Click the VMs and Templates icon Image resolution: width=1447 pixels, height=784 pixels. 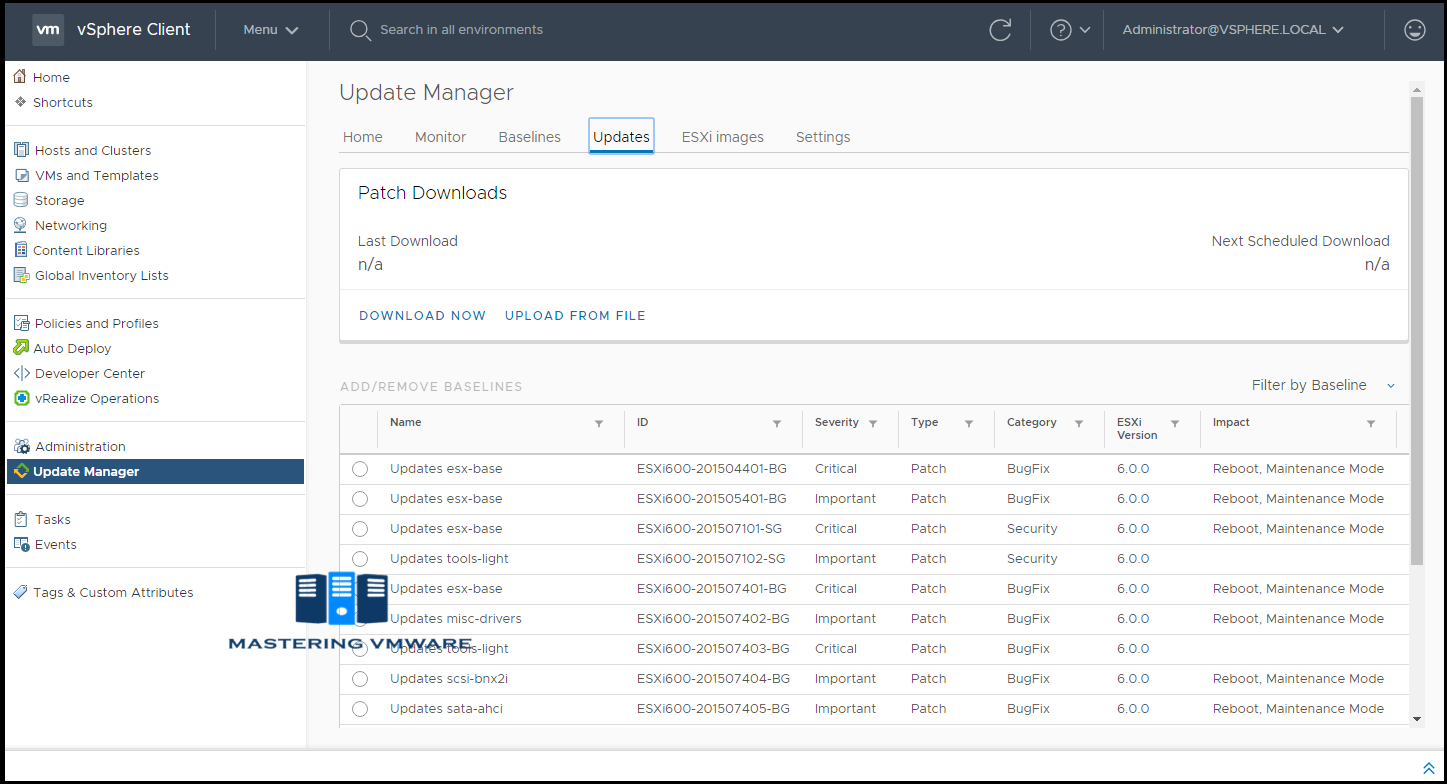pos(21,175)
